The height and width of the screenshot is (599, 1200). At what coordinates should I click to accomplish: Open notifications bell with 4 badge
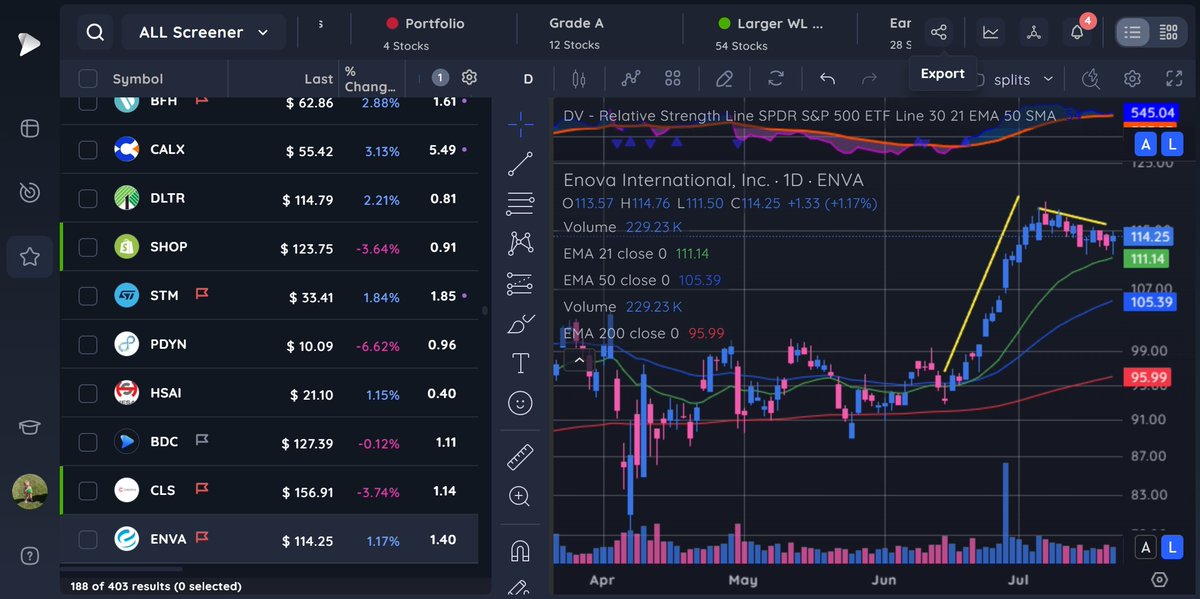click(x=1078, y=32)
